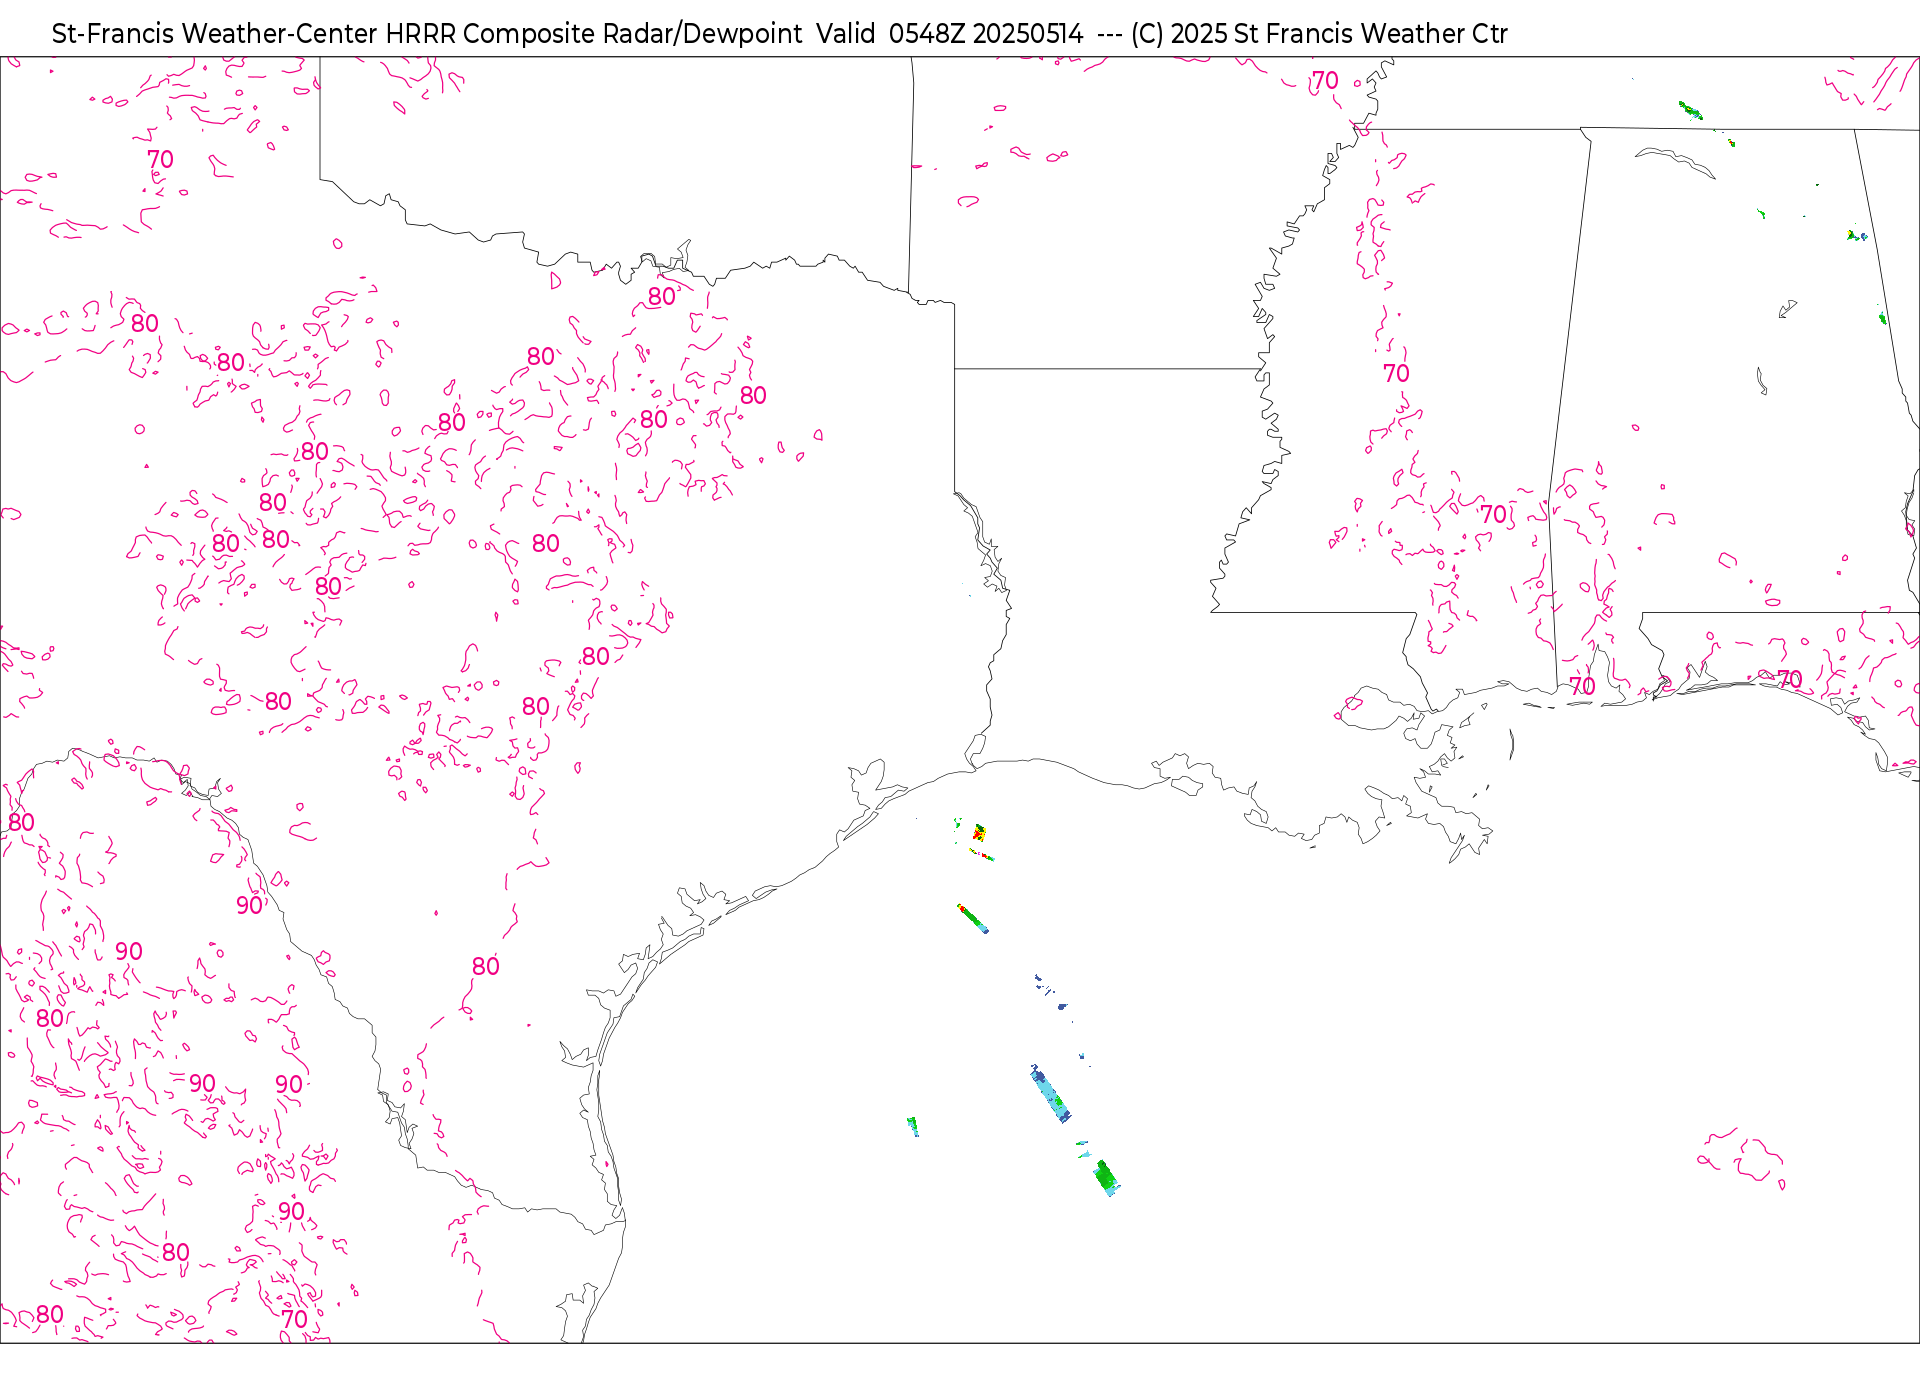
Task: Click the green radar echo at band's southern end
Action: click(1106, 1177)
